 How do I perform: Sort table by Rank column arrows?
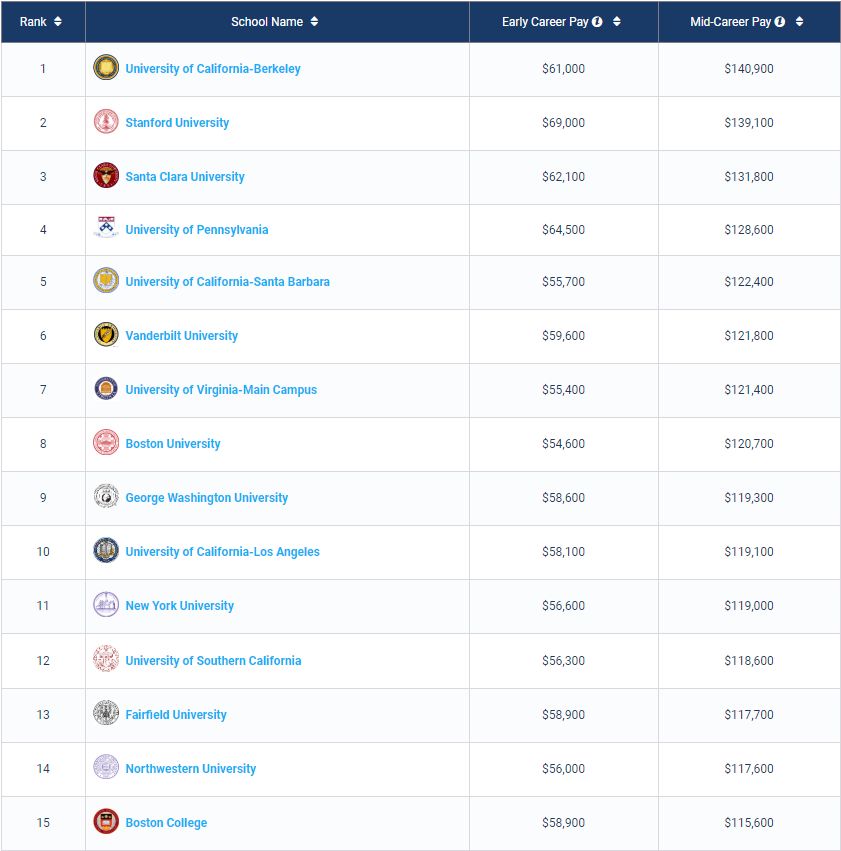pos(58,22)
